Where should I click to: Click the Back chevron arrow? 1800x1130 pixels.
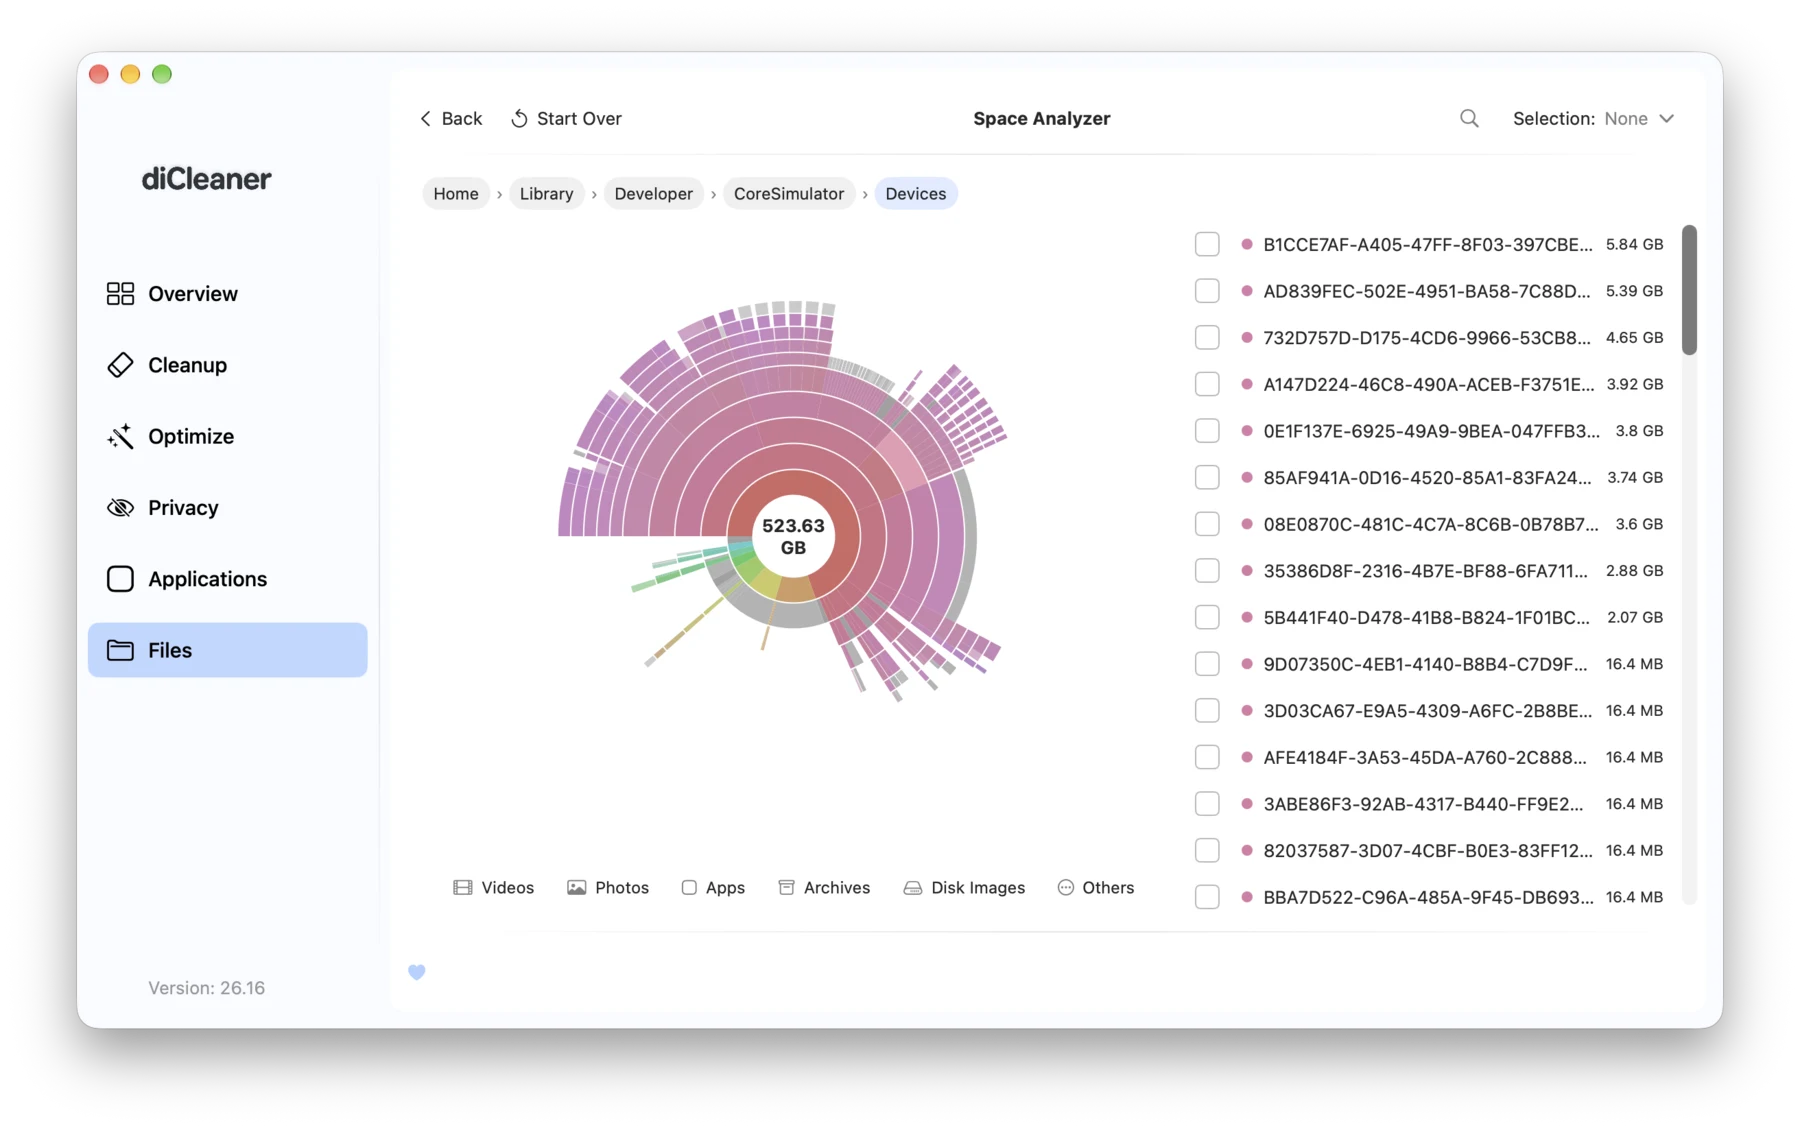(x=426, y=118)
